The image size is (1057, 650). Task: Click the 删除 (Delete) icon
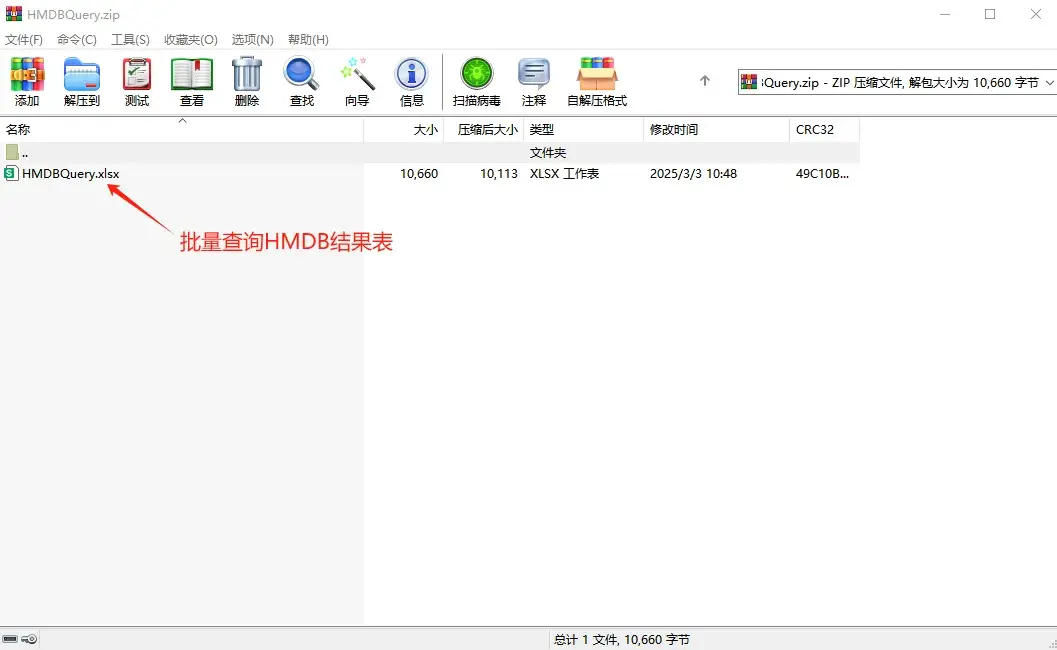[x=246, y=80]
